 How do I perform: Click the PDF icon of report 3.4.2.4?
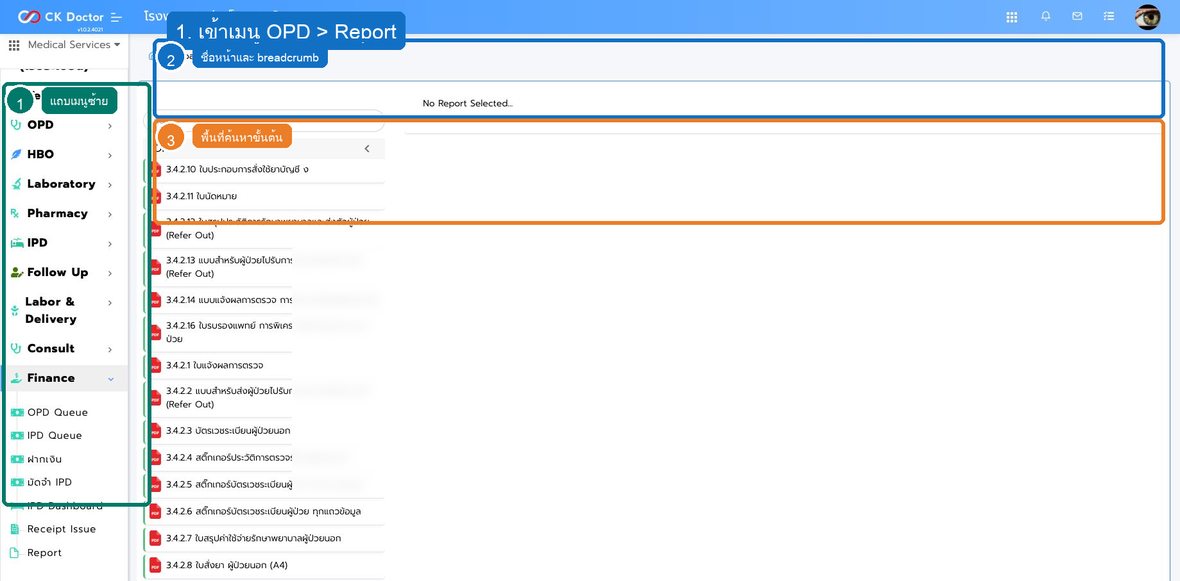(x=156, y=458)
